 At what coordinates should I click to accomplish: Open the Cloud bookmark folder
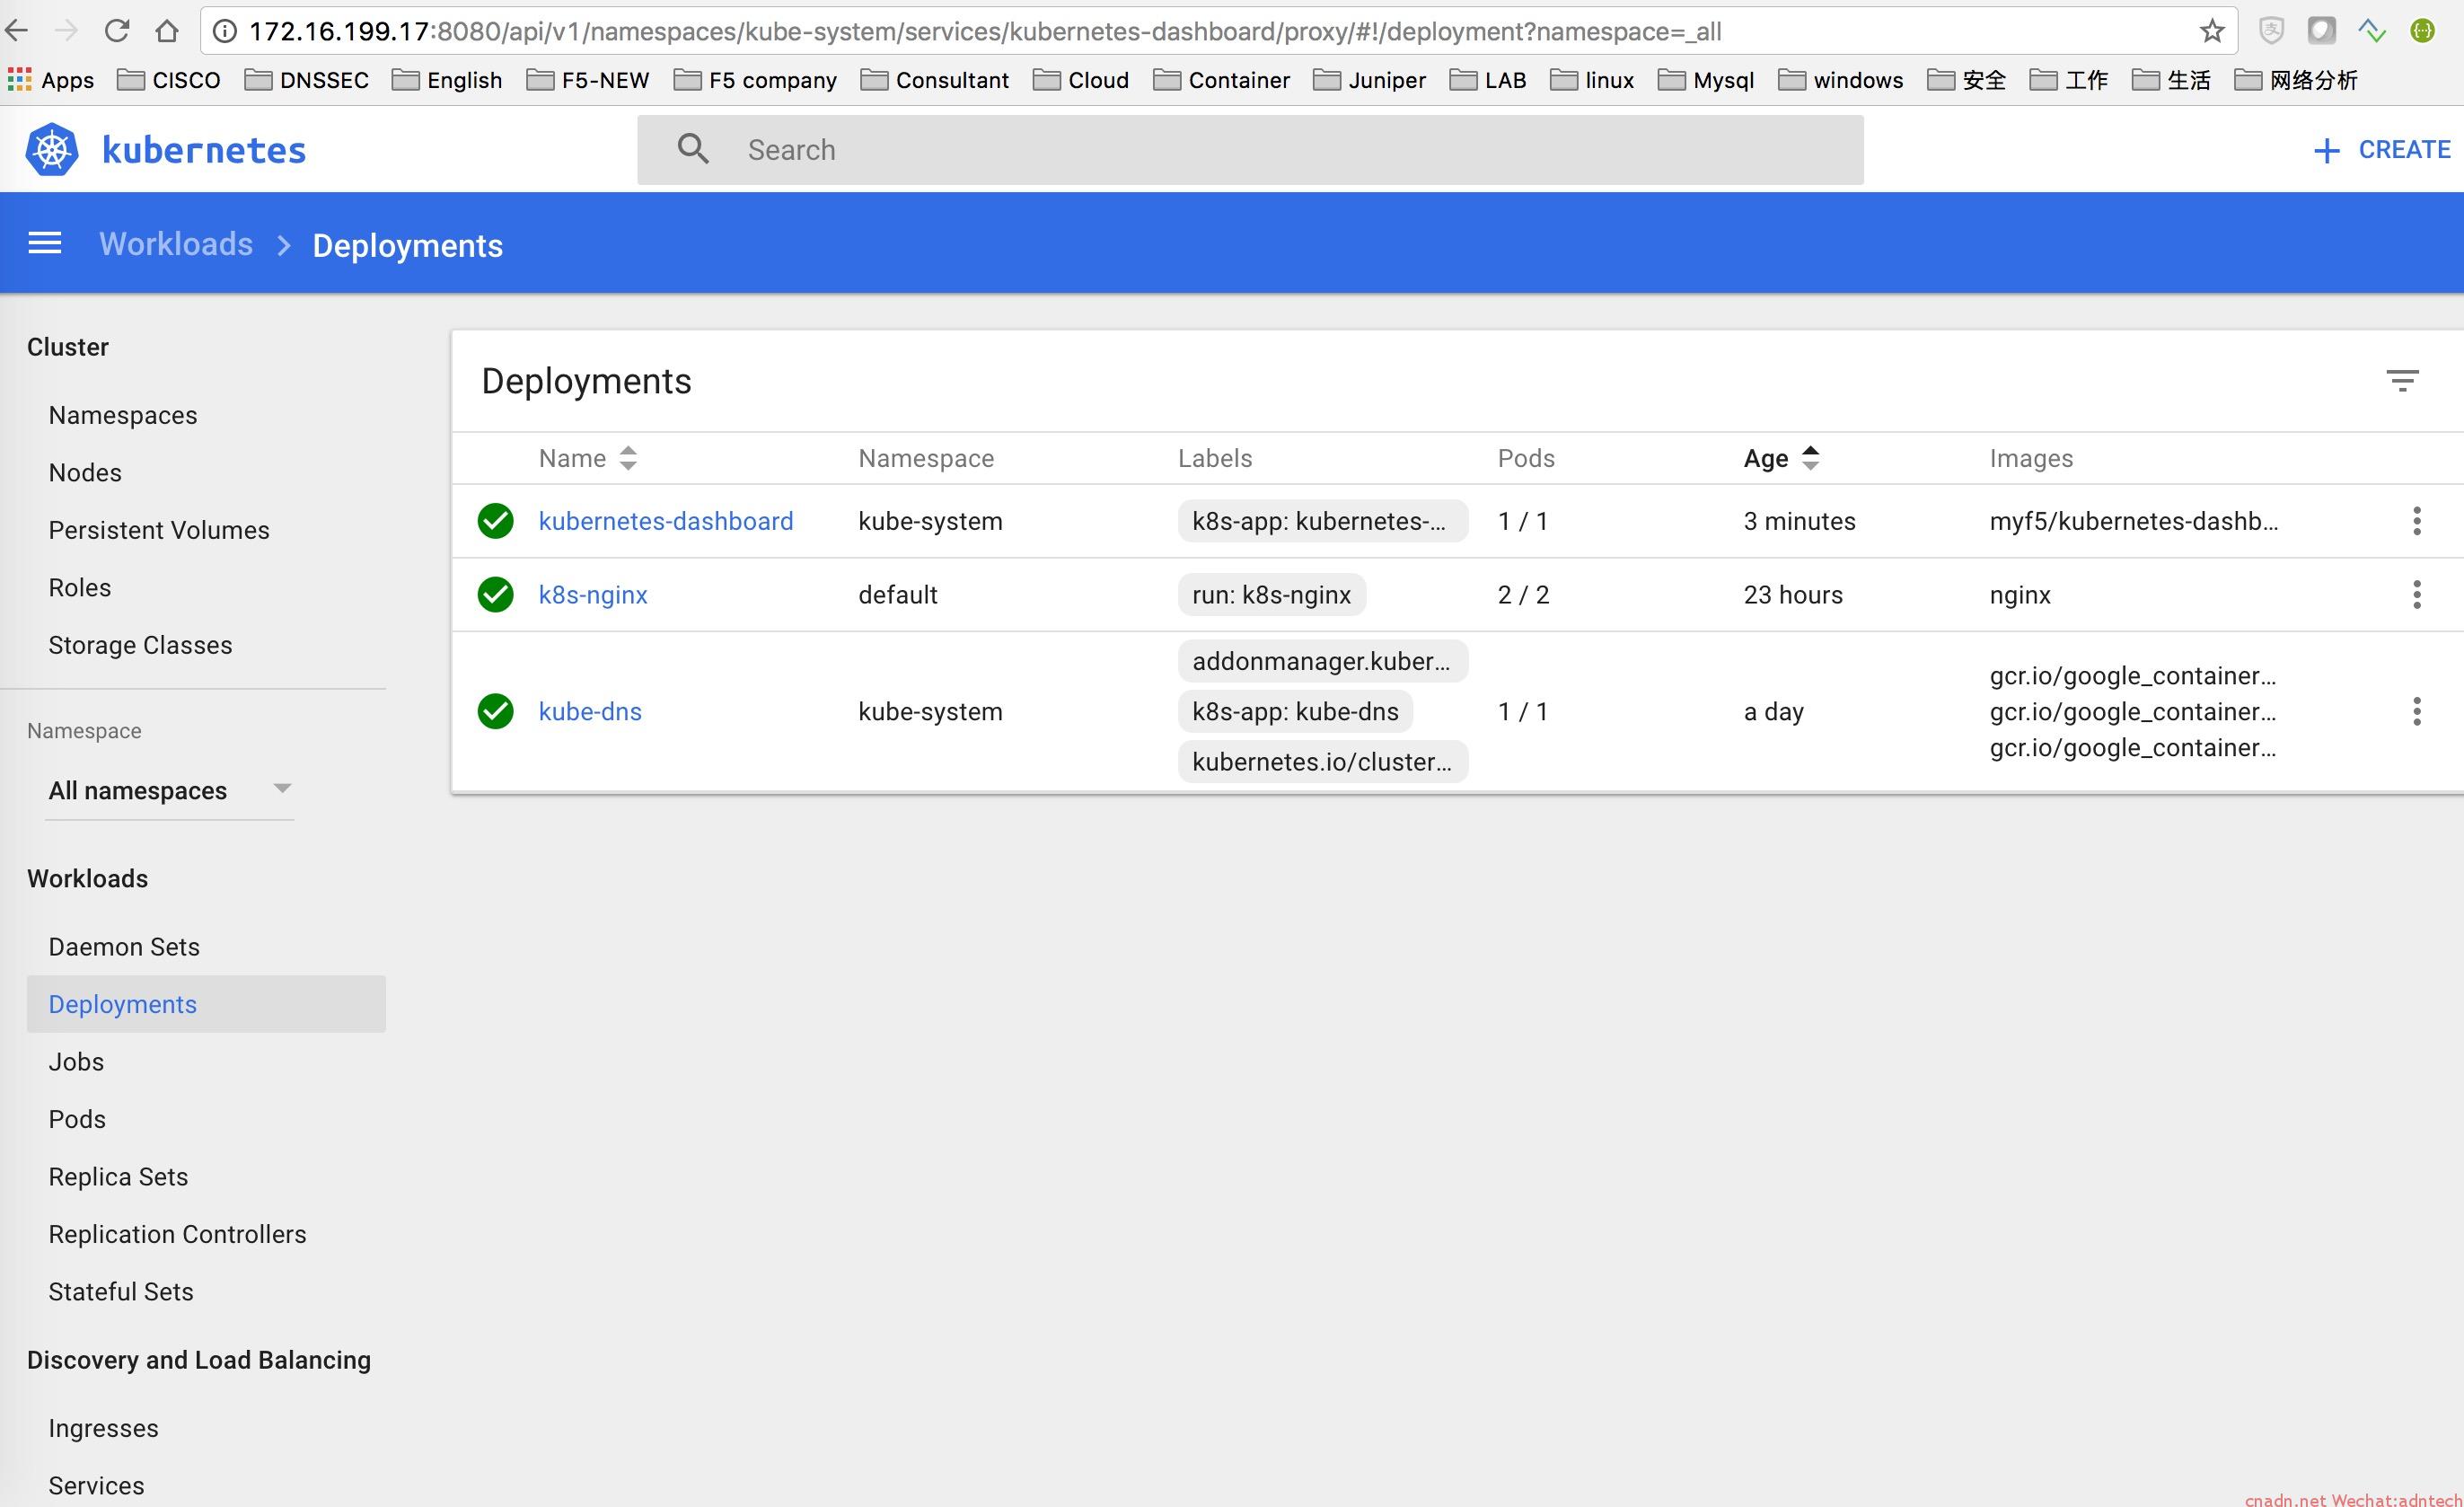[x=1081, y=80]
